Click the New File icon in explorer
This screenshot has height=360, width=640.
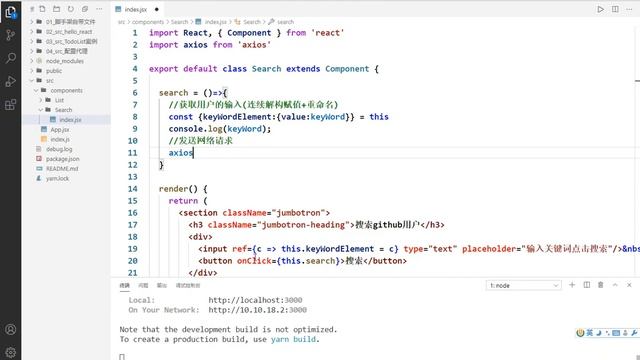(x=42, y=9)
